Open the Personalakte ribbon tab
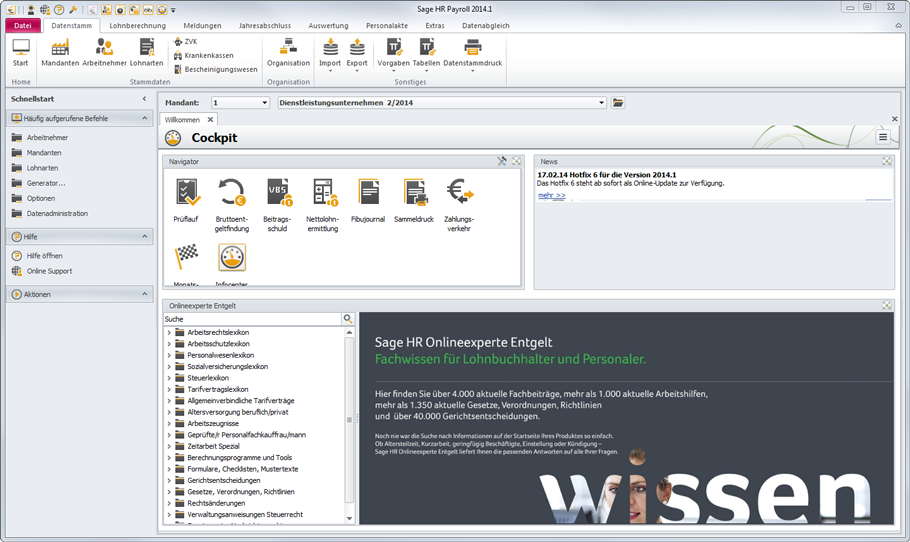Screen dimensions: 910x542 (x=386, y=25)
